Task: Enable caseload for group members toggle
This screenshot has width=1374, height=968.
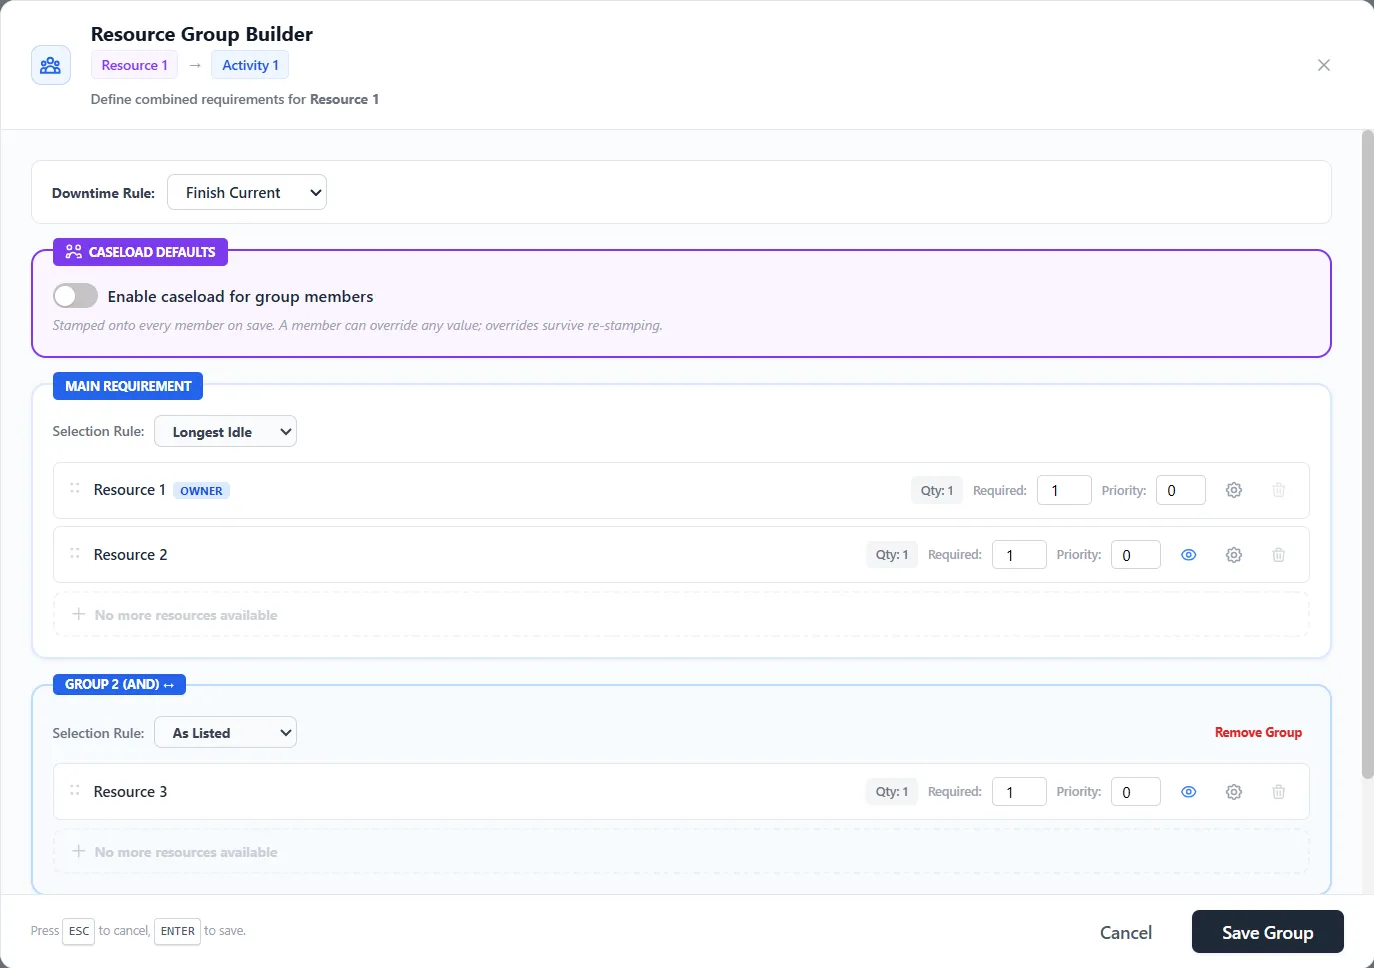Action: pos(75,296)
